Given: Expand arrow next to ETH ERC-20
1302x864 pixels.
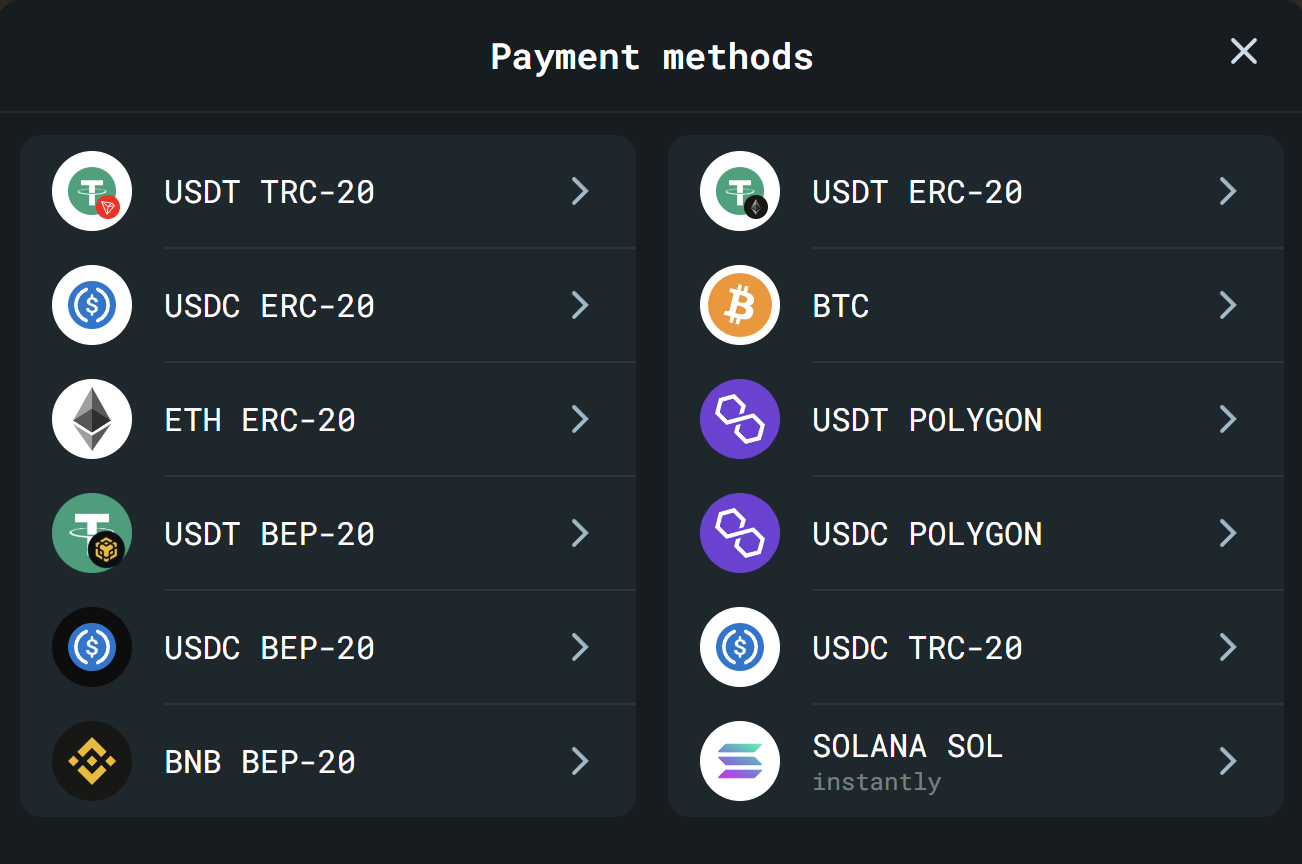Looking at the screenshot, I should tap(580, 419).
